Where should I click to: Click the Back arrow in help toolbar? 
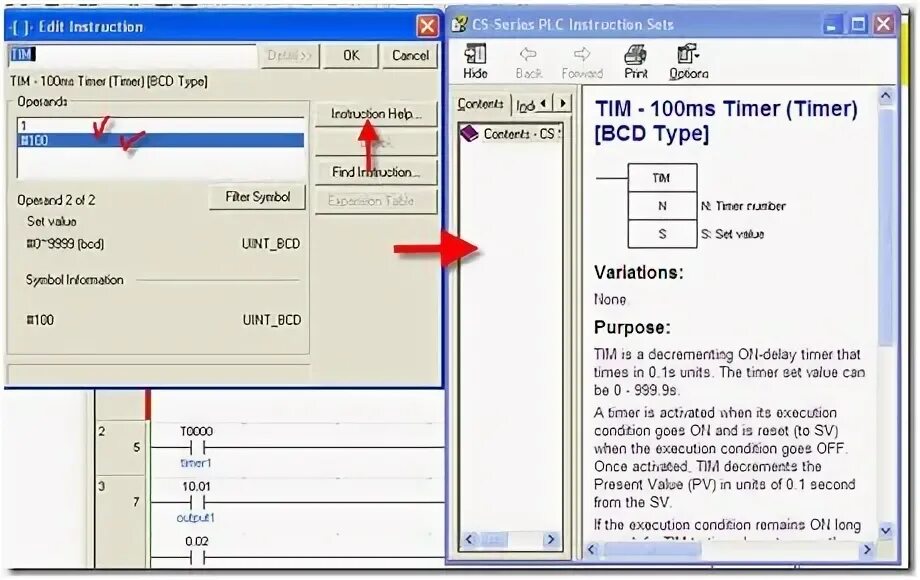point(528,62)
